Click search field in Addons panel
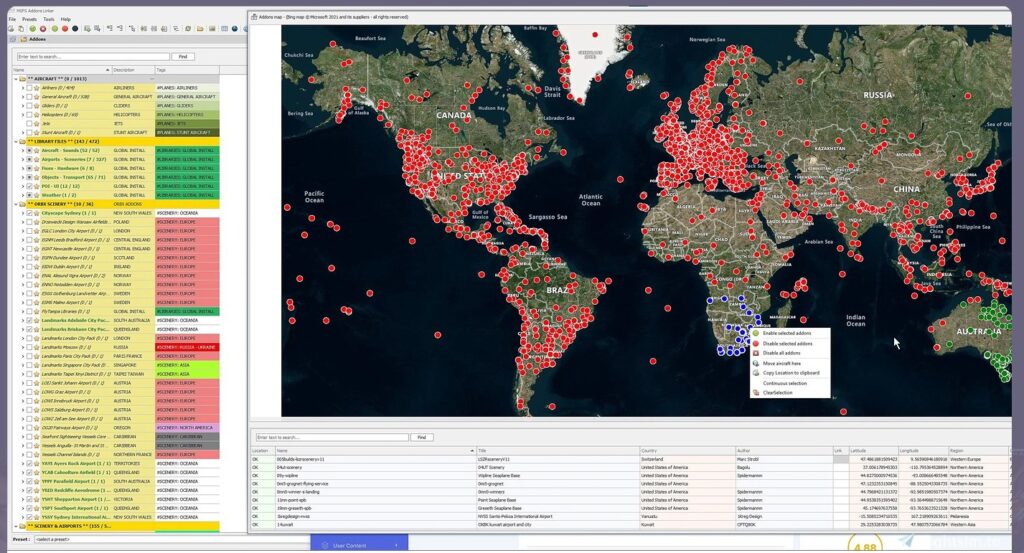The height and width of the screenshot is (553, 1024). coord(93,57)
